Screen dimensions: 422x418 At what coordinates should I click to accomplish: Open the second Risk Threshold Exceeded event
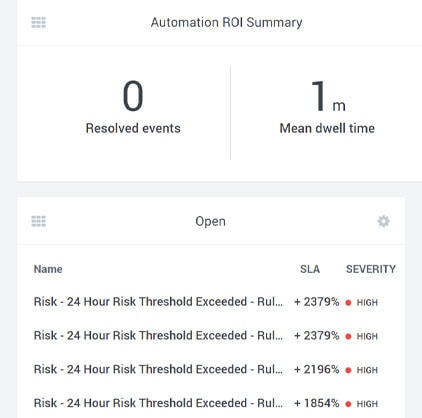[158, 335]
